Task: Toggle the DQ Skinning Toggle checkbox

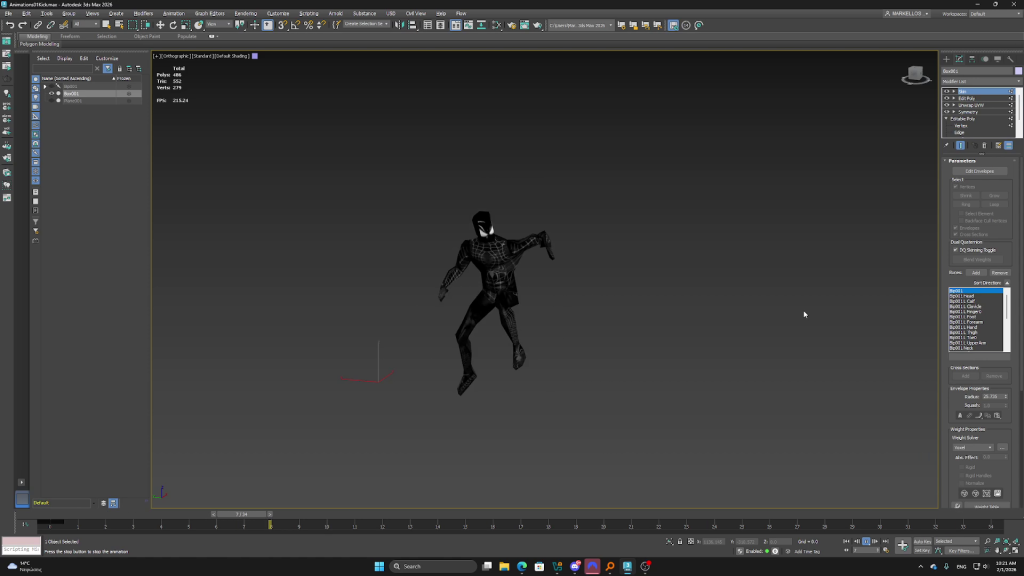Action: (x=955, y=250)
